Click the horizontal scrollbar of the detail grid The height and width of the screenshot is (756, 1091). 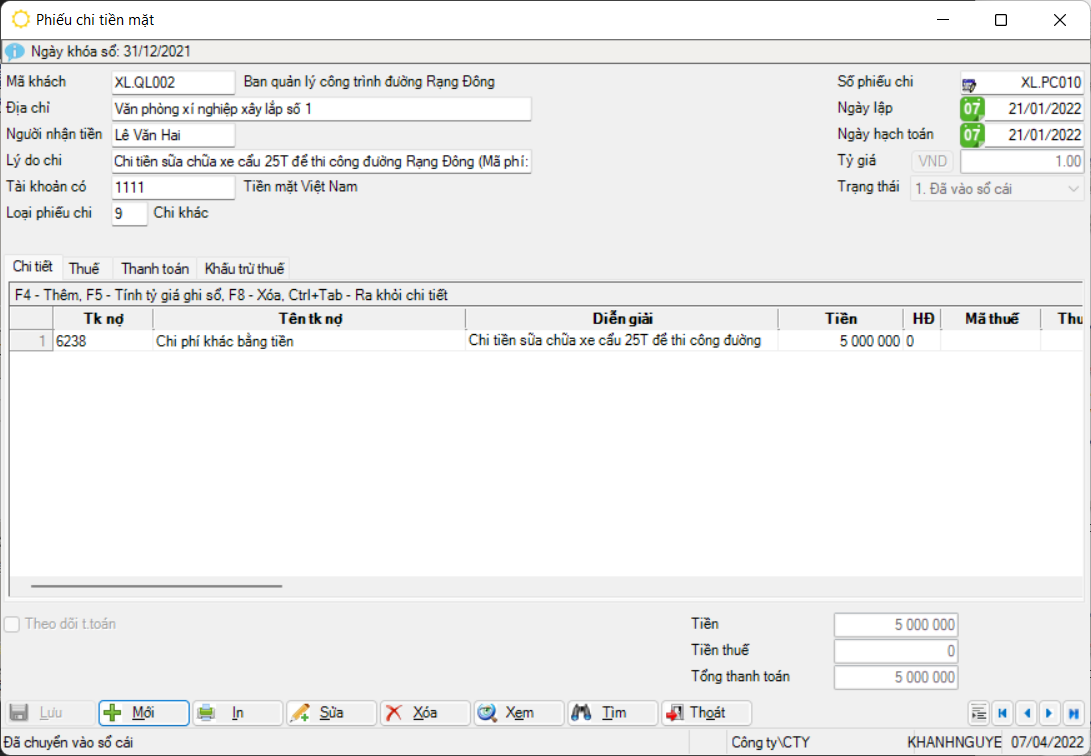[x=157, y=587]
